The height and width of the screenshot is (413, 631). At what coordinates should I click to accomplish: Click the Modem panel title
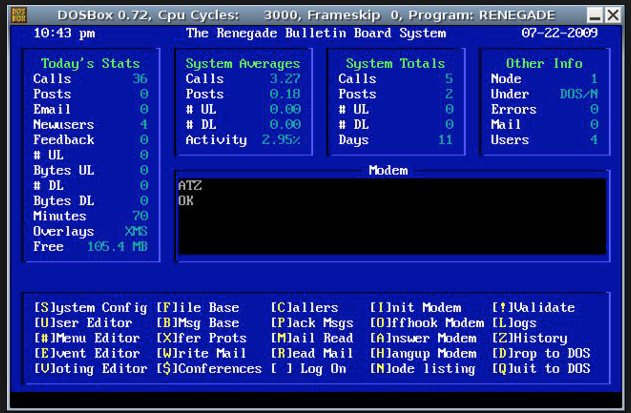[x=388, y=170]
